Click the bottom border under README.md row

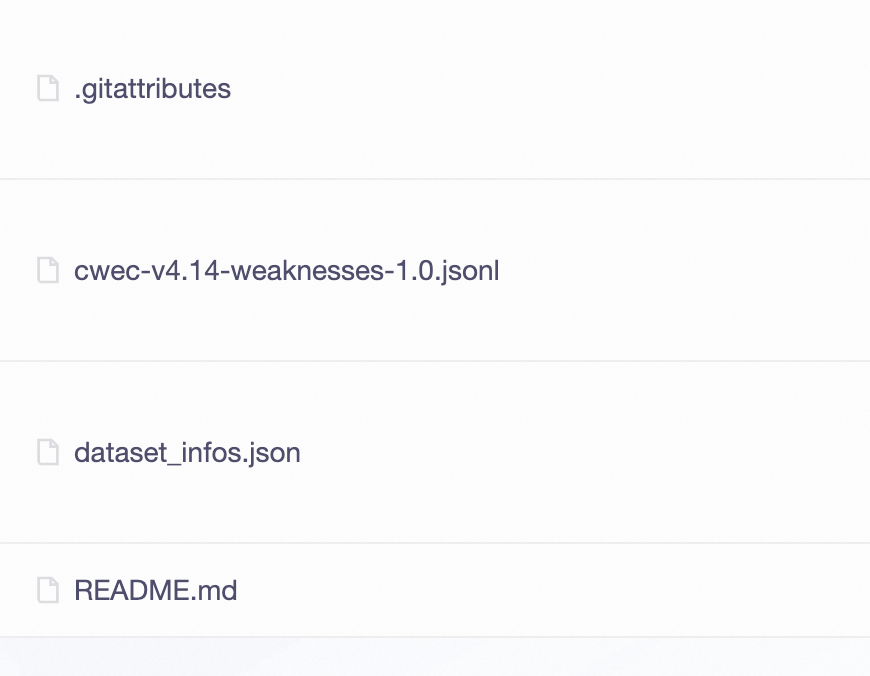[x=435, y=637]
